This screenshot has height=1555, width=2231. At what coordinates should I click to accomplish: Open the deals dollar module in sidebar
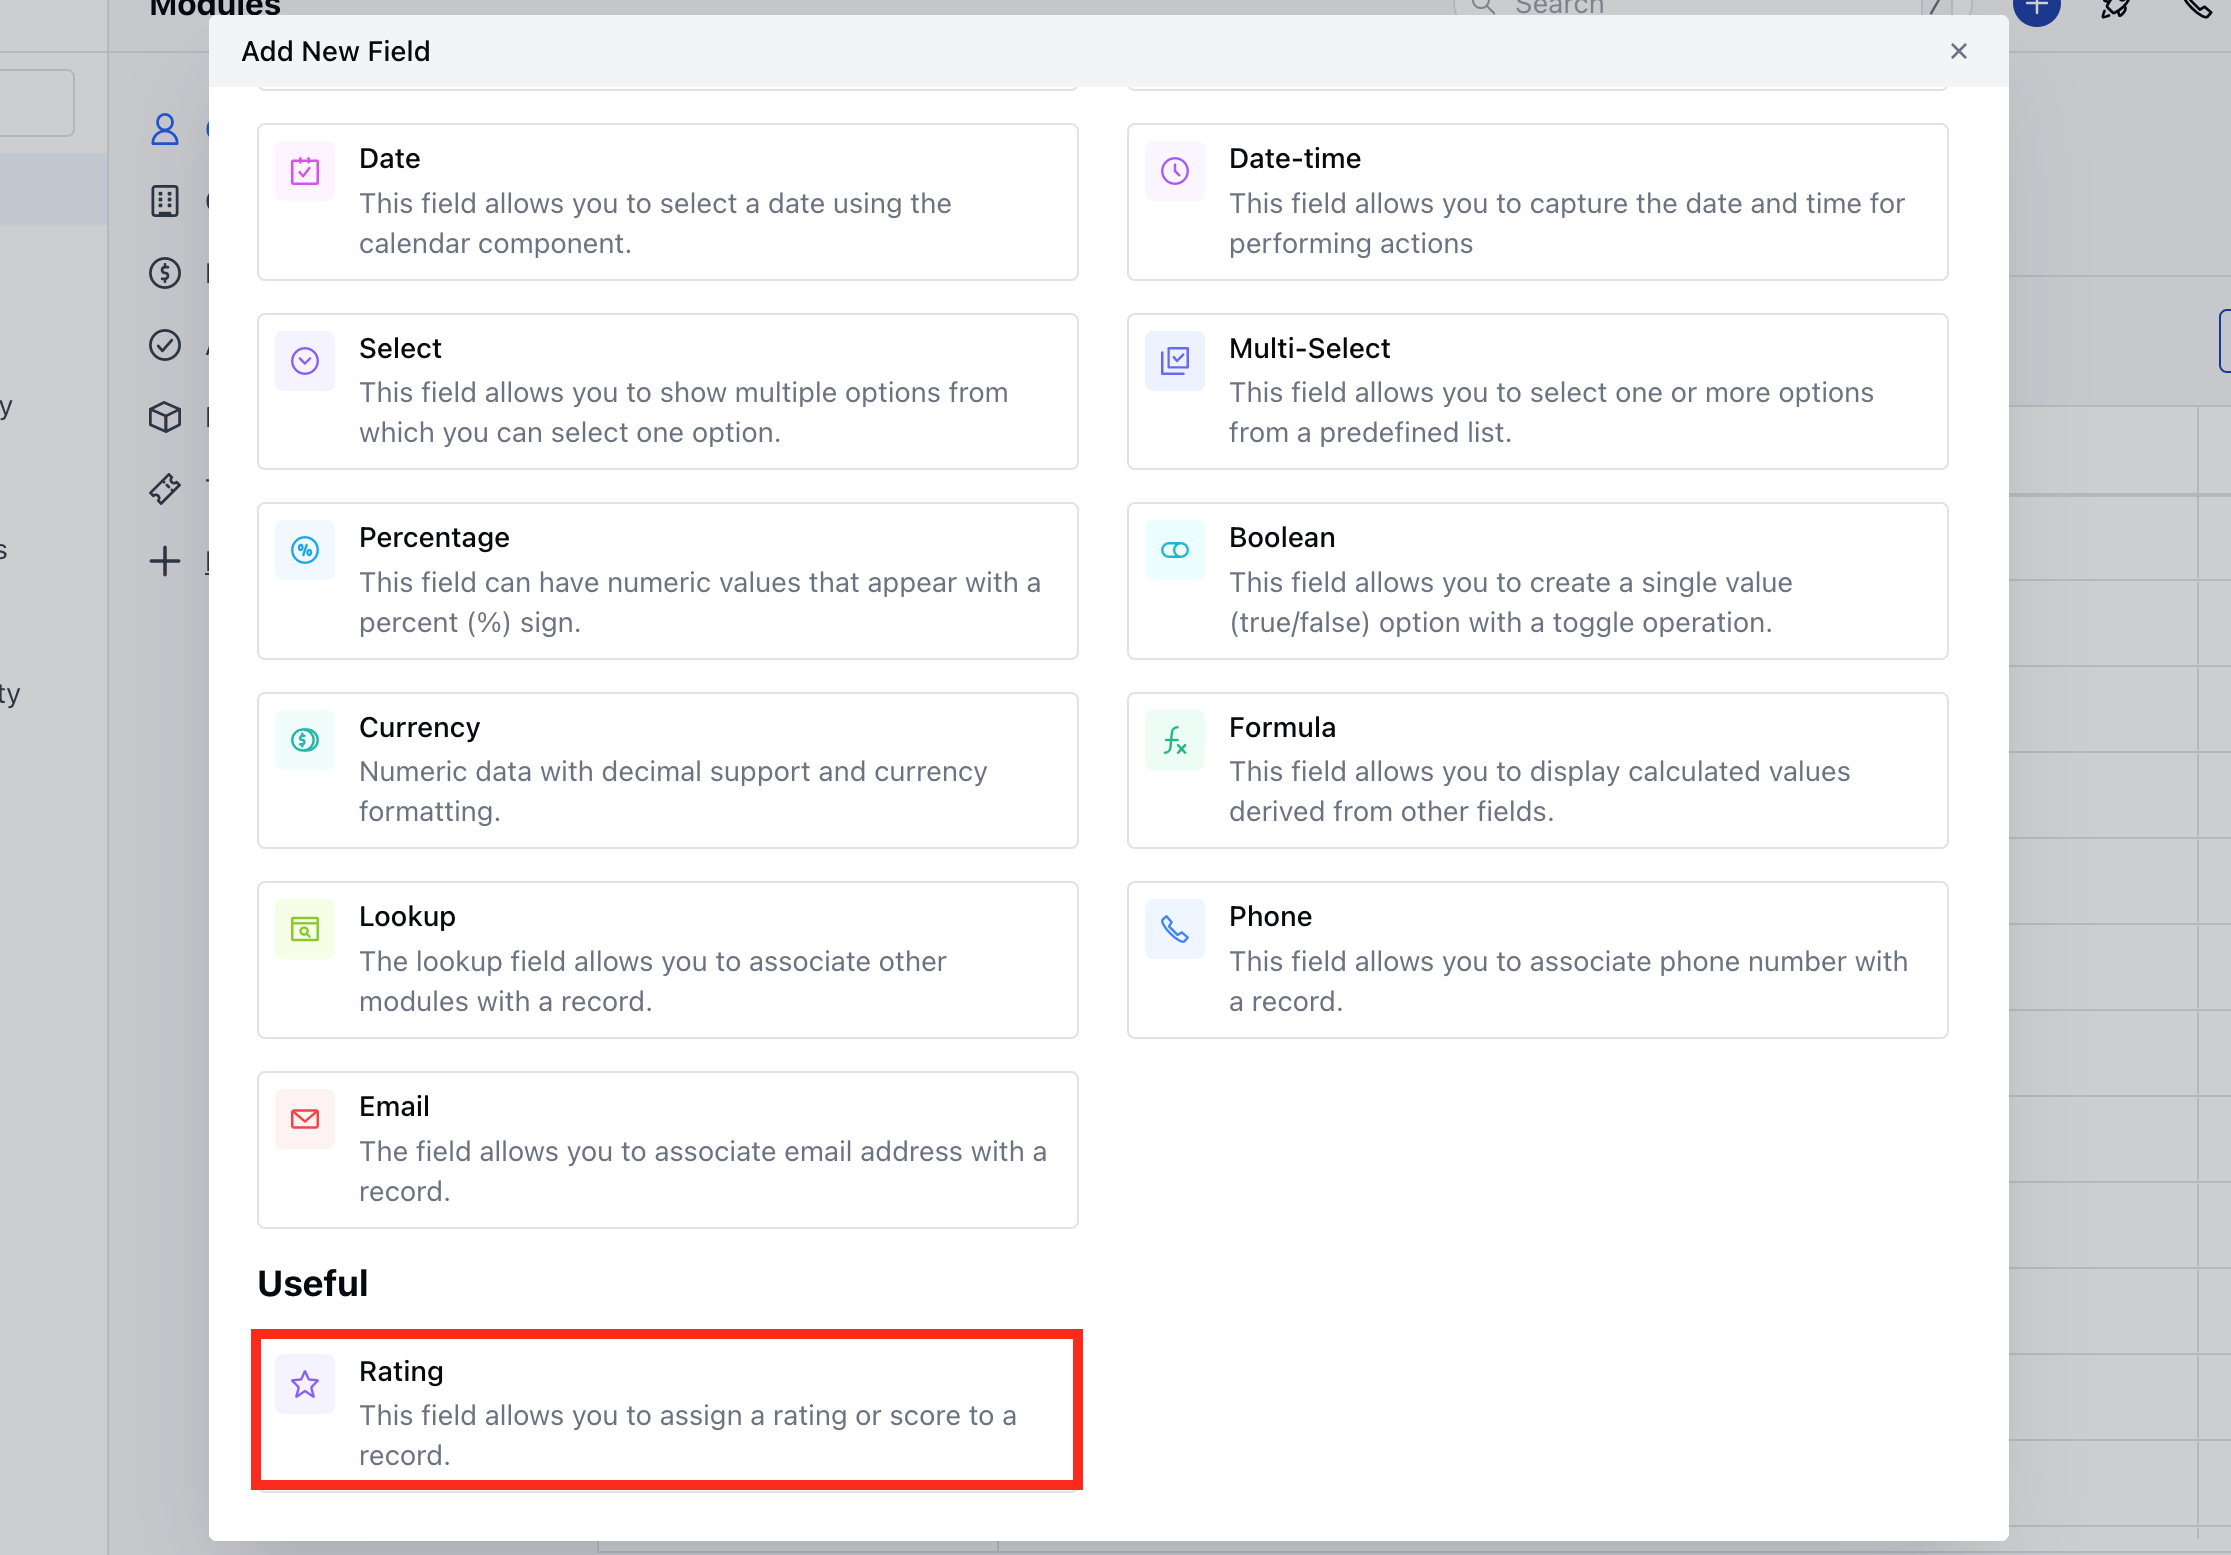pyautogui.click(x=165, y=273)
